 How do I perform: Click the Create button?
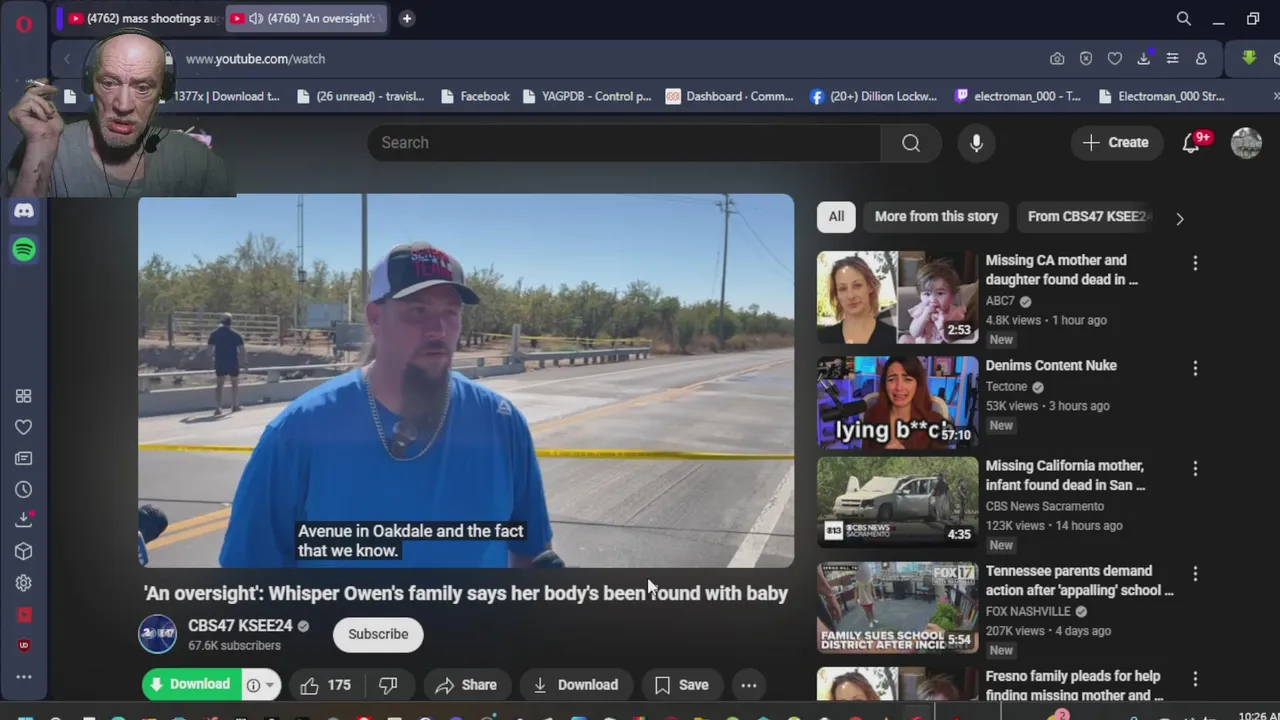tap(1115, 143)
